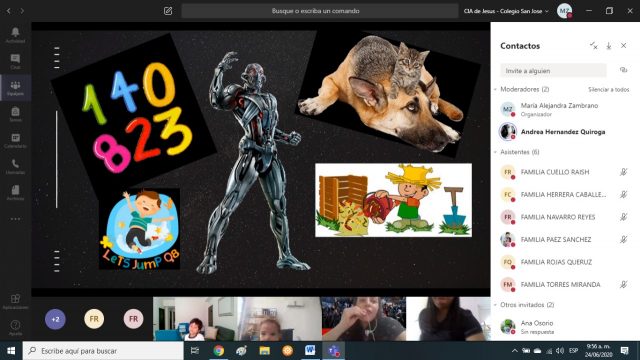Open the Apps icon in sidebar

point(15,301)
